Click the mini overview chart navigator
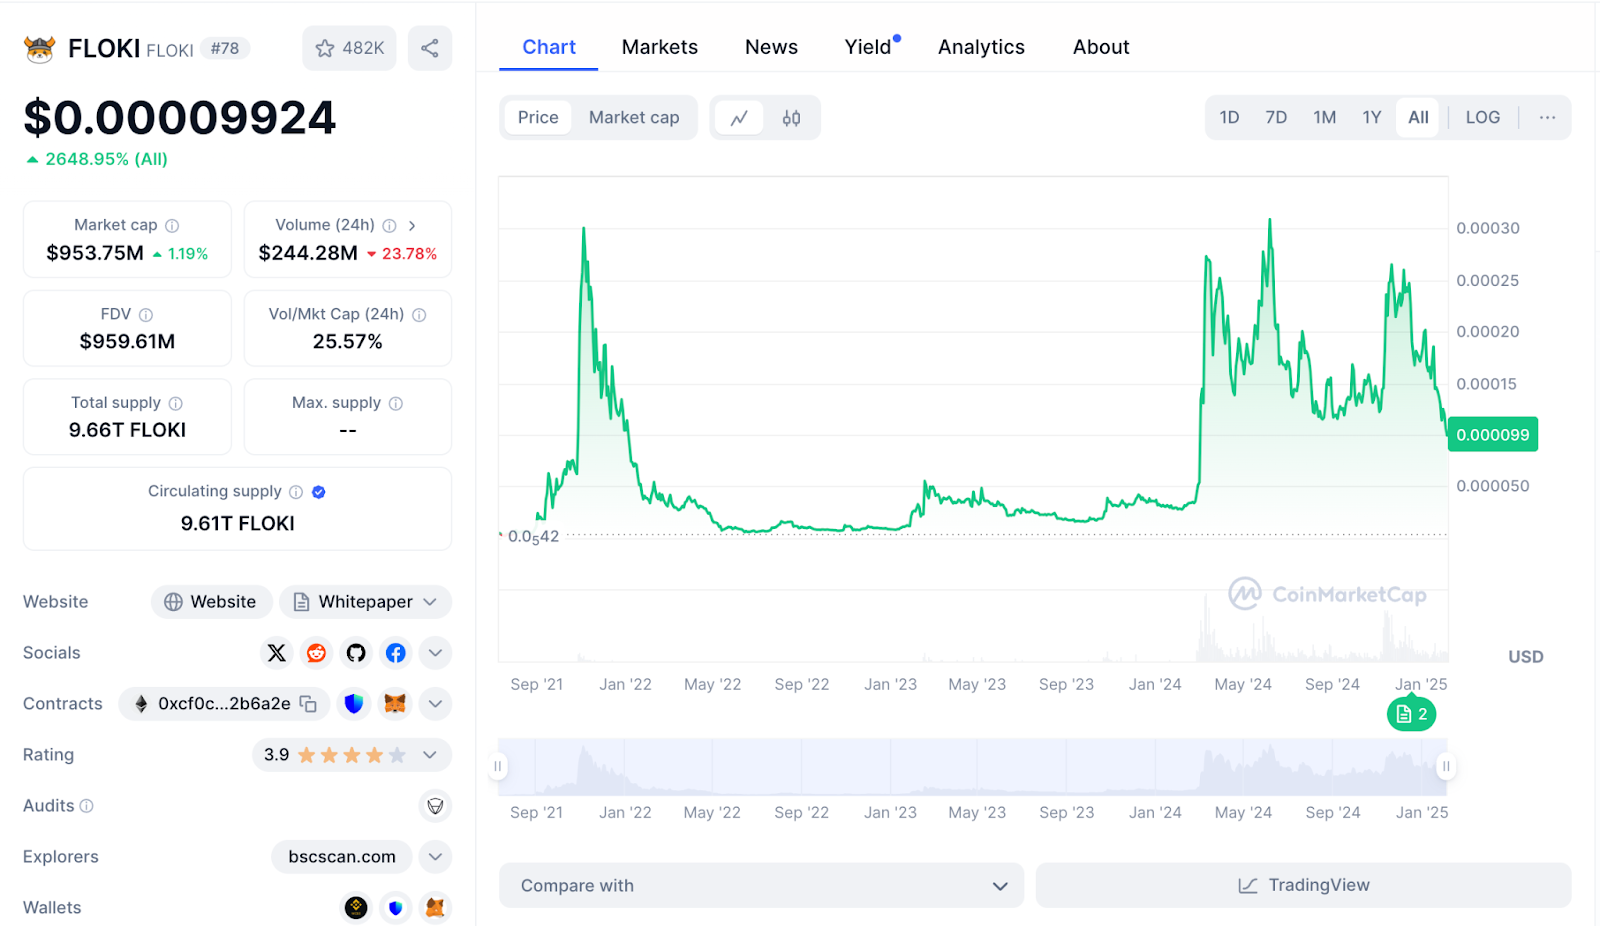The width and height of the screenshot is (1600, 926). point(972,767)
